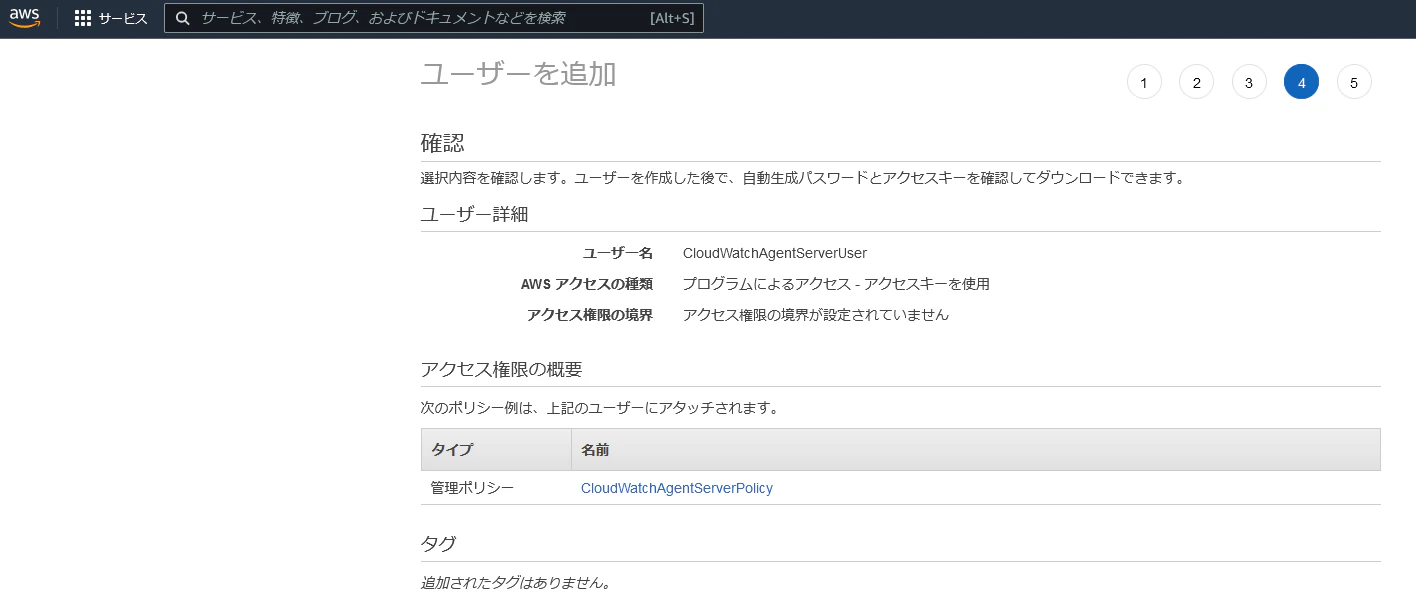Select the 管理ポリシー table cell
The image size is (1416, 602).
click(x=472, y=488)
